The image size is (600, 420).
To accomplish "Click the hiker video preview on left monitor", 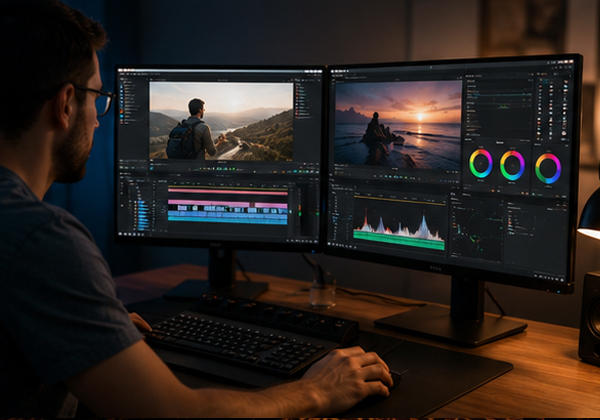I will click(221, 121).
